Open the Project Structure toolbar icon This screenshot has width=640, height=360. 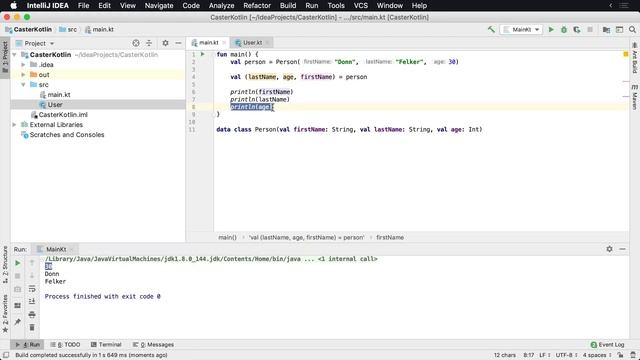point(606,29)
